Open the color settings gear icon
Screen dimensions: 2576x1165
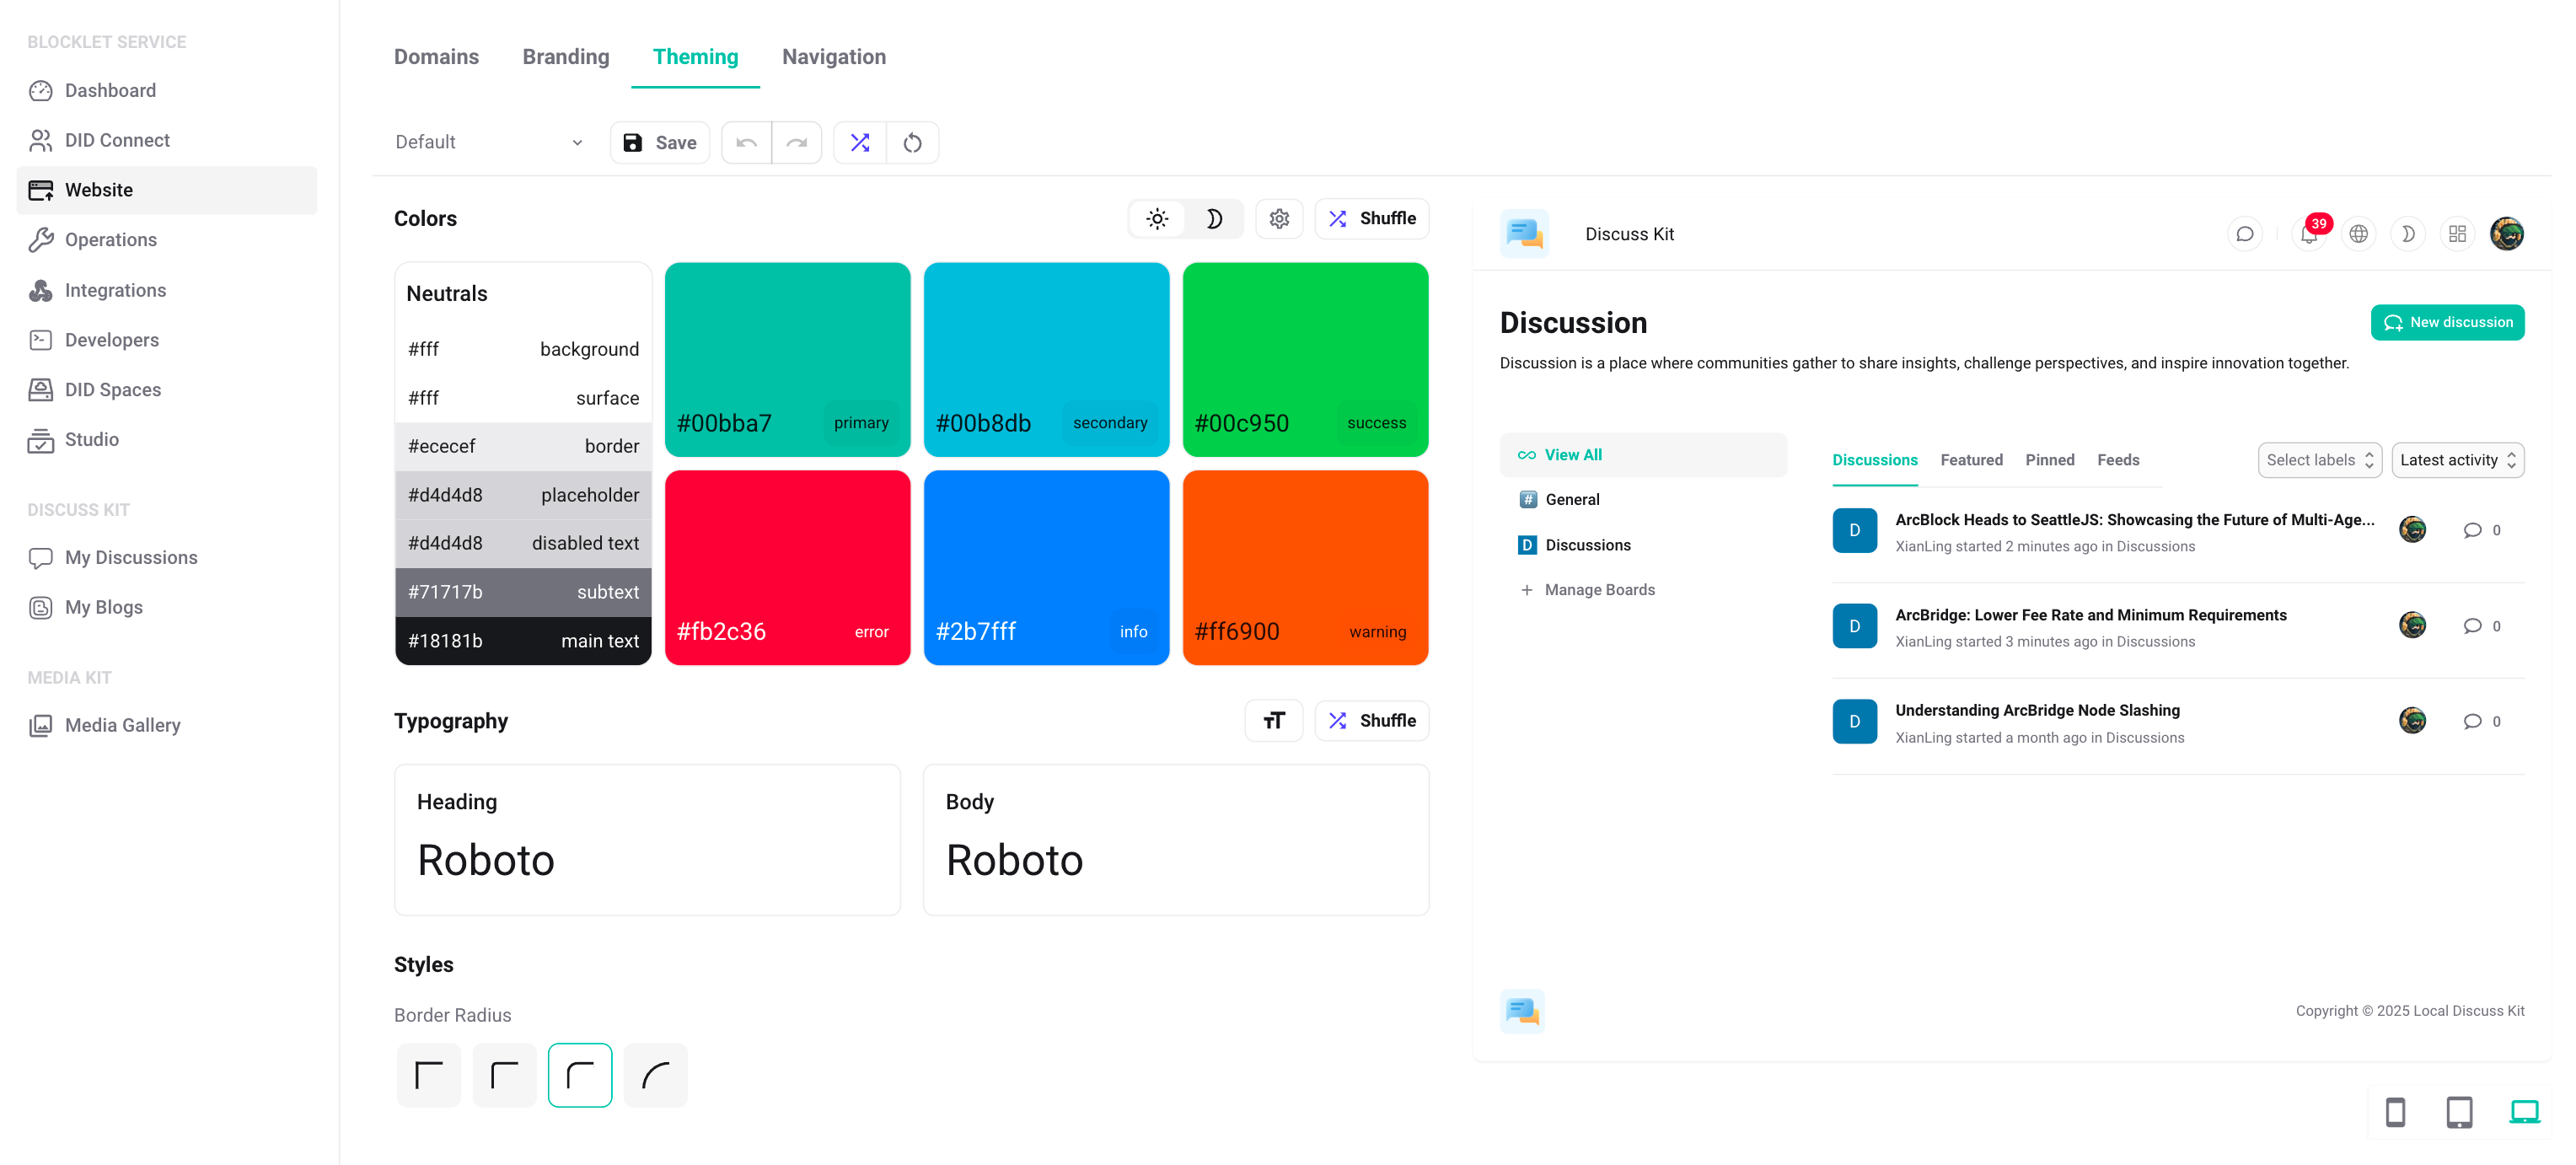tap(1279, 219)
